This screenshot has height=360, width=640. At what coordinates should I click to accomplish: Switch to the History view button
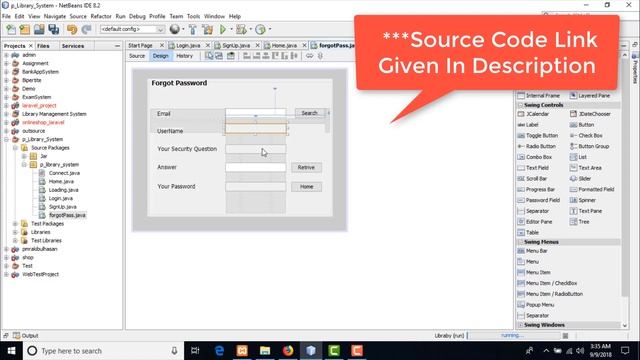click(x=184, y=56)
